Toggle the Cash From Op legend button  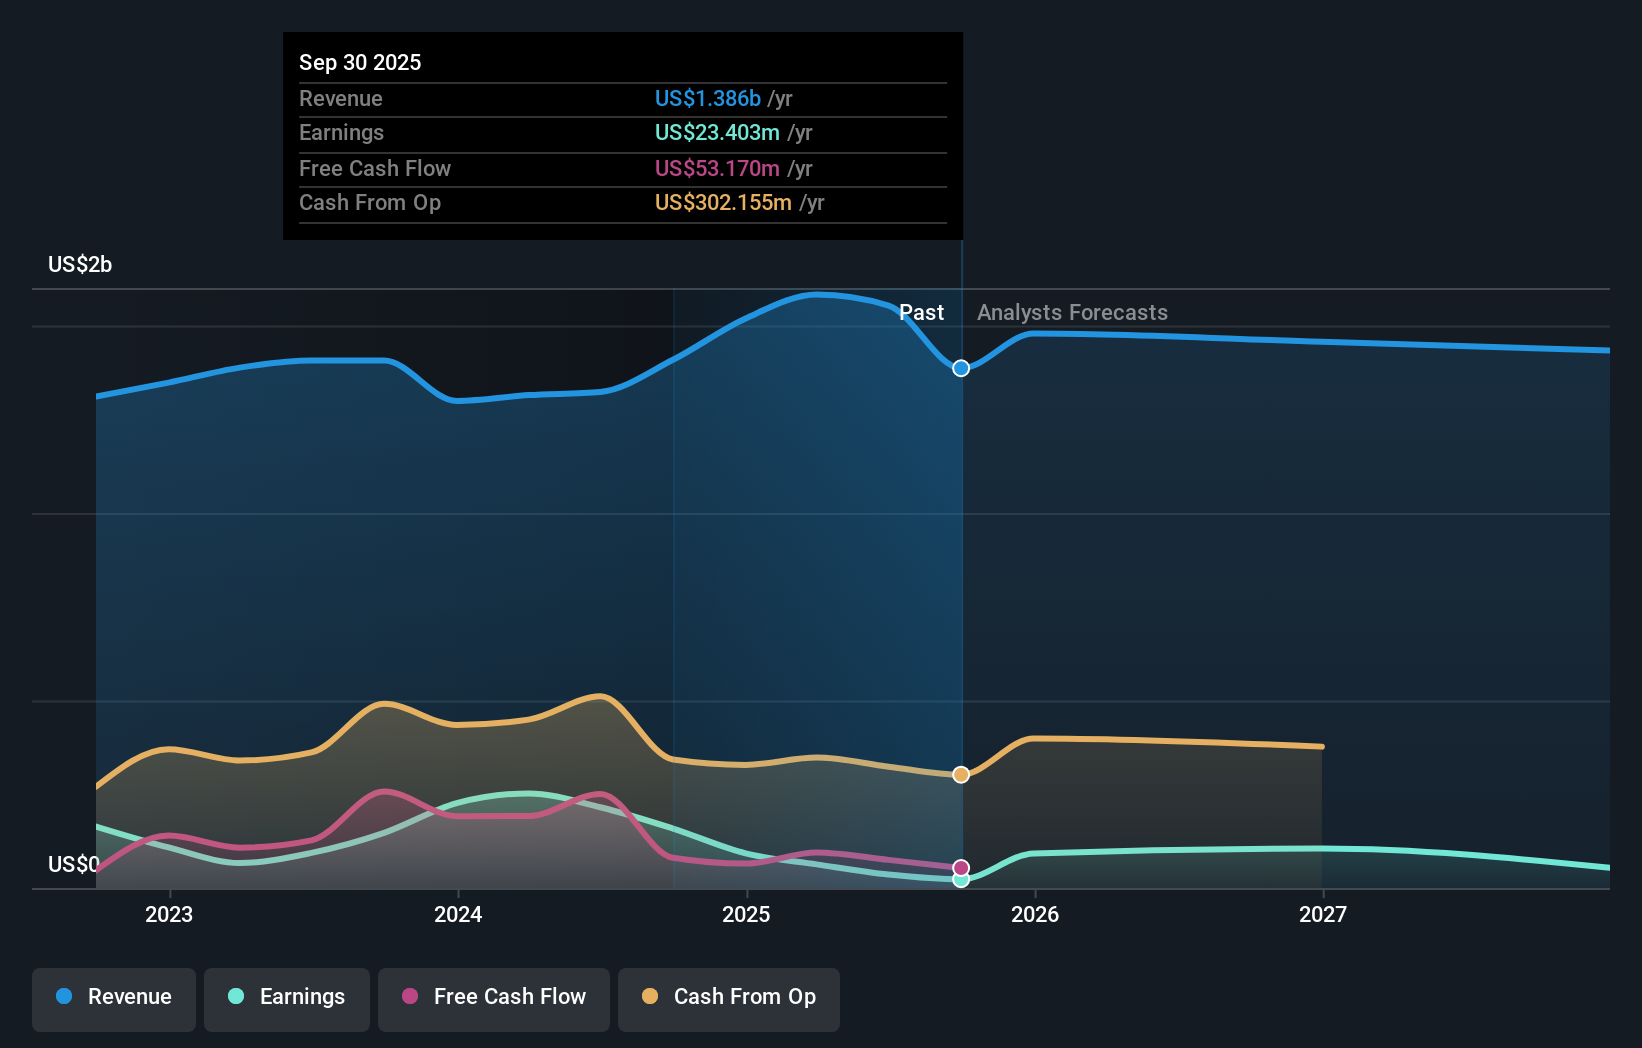coord(729,999)
